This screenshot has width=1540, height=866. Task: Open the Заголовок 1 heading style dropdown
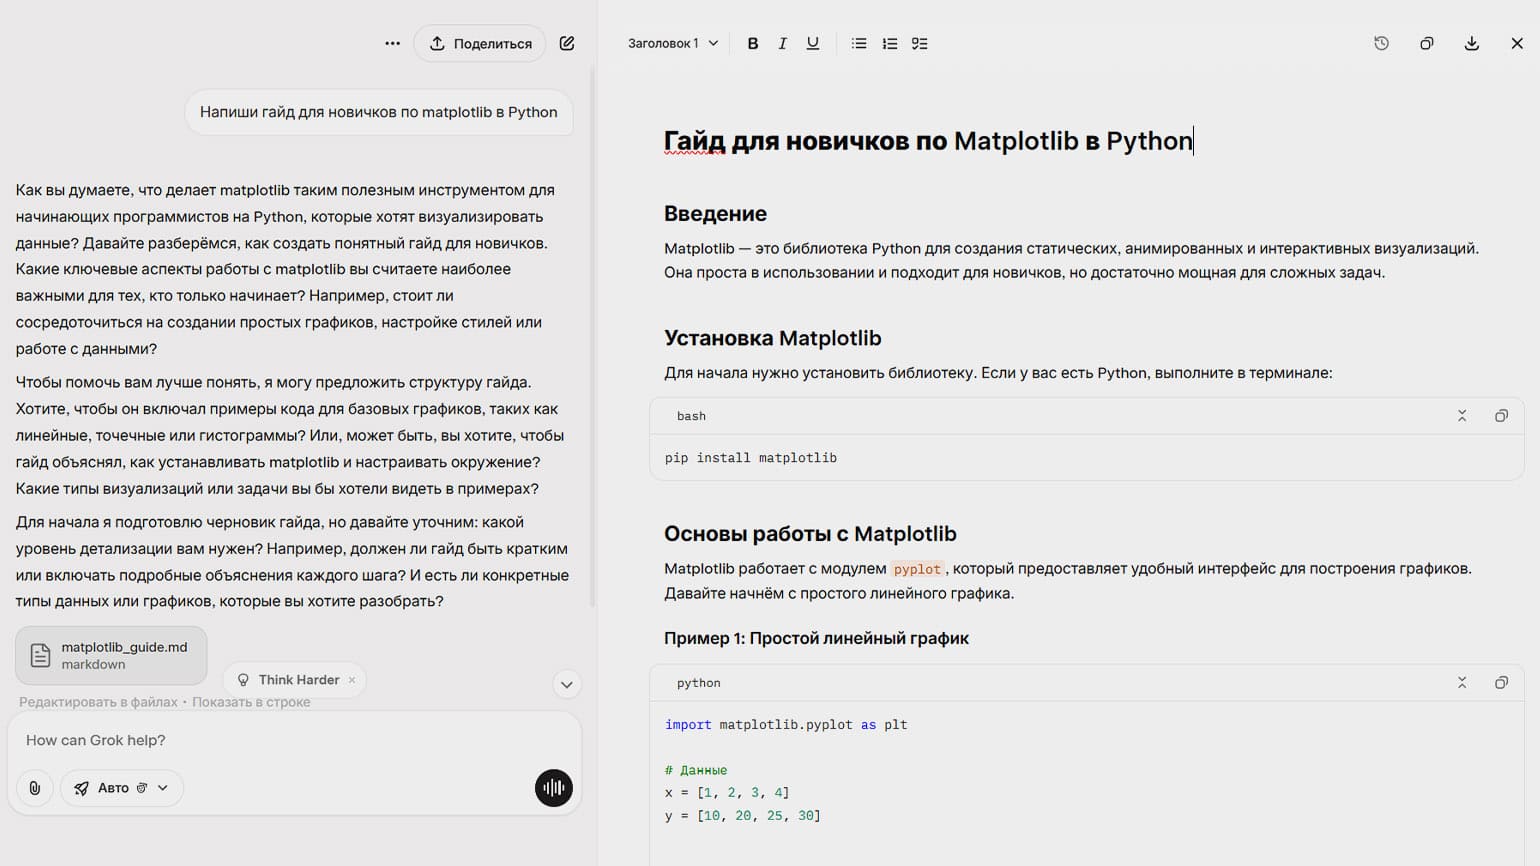coord(673,44)
